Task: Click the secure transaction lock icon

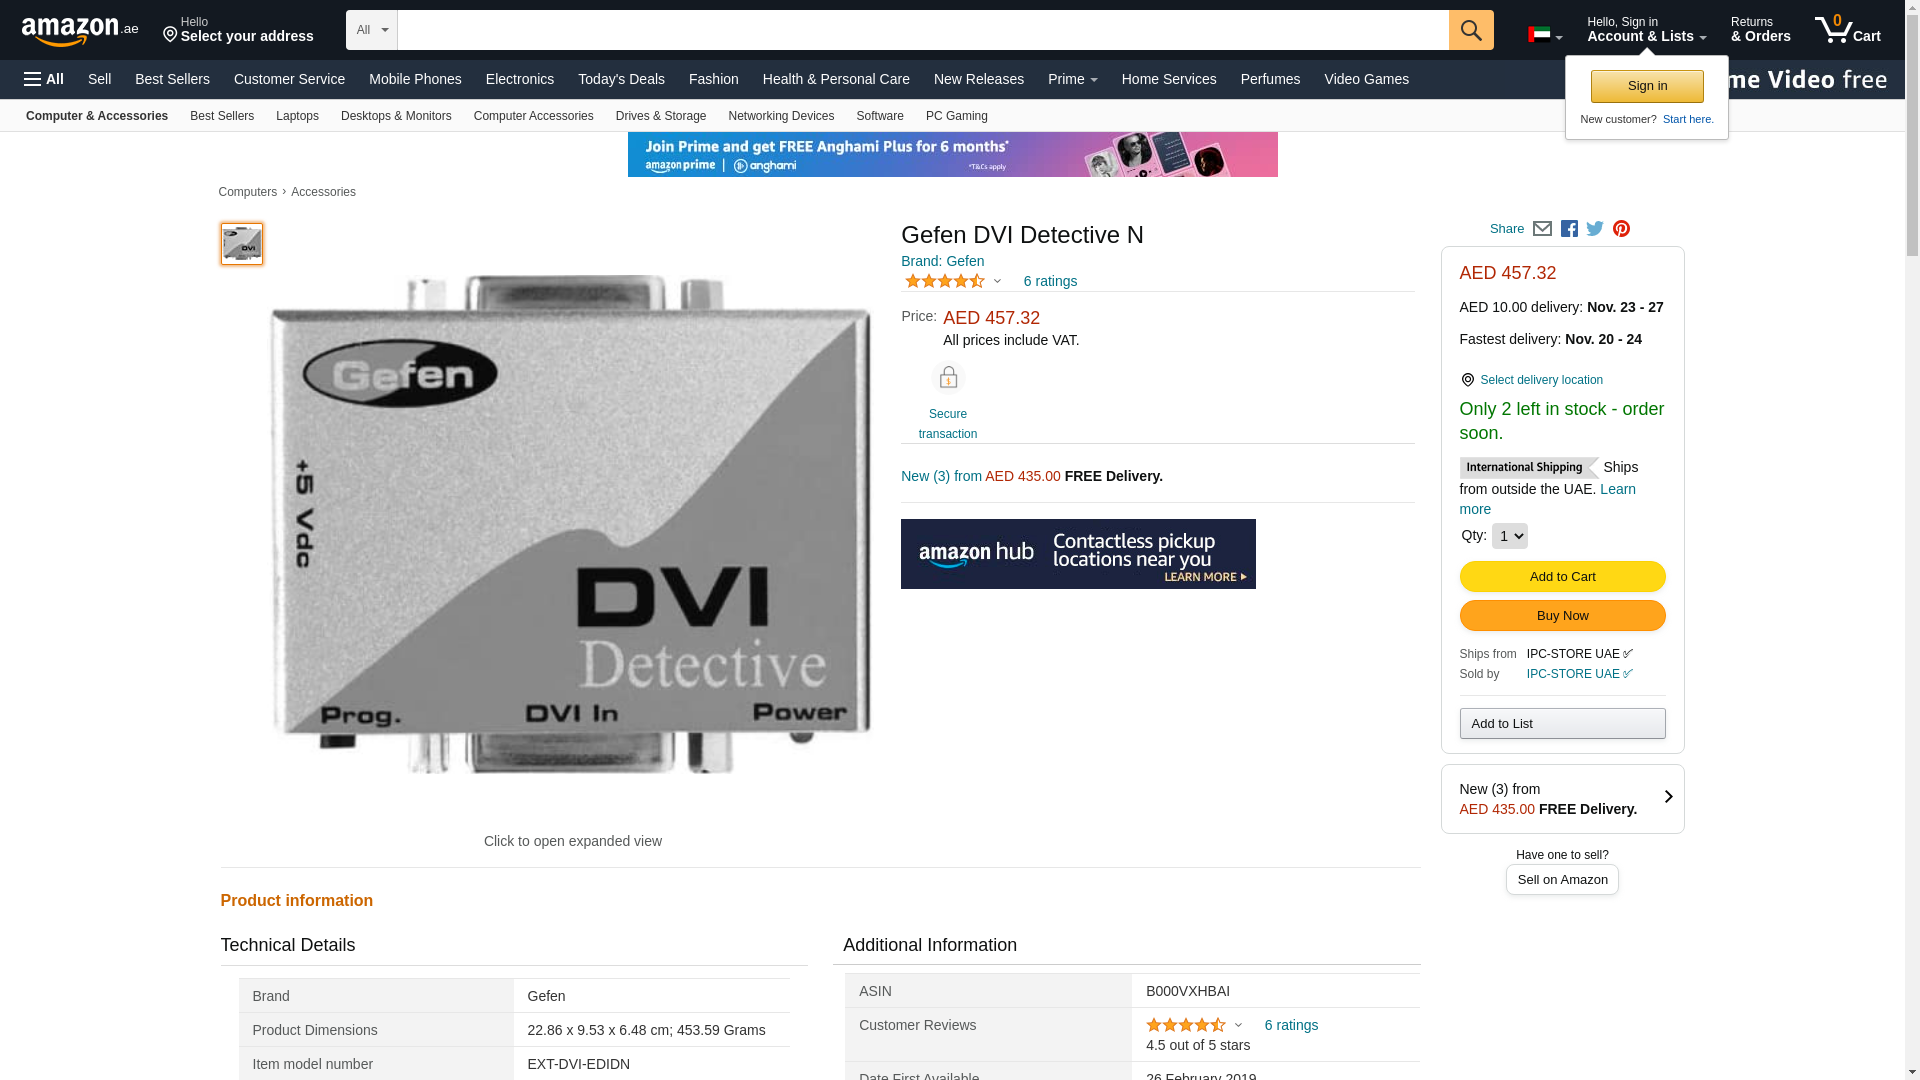Action: (x=947, y=378)
